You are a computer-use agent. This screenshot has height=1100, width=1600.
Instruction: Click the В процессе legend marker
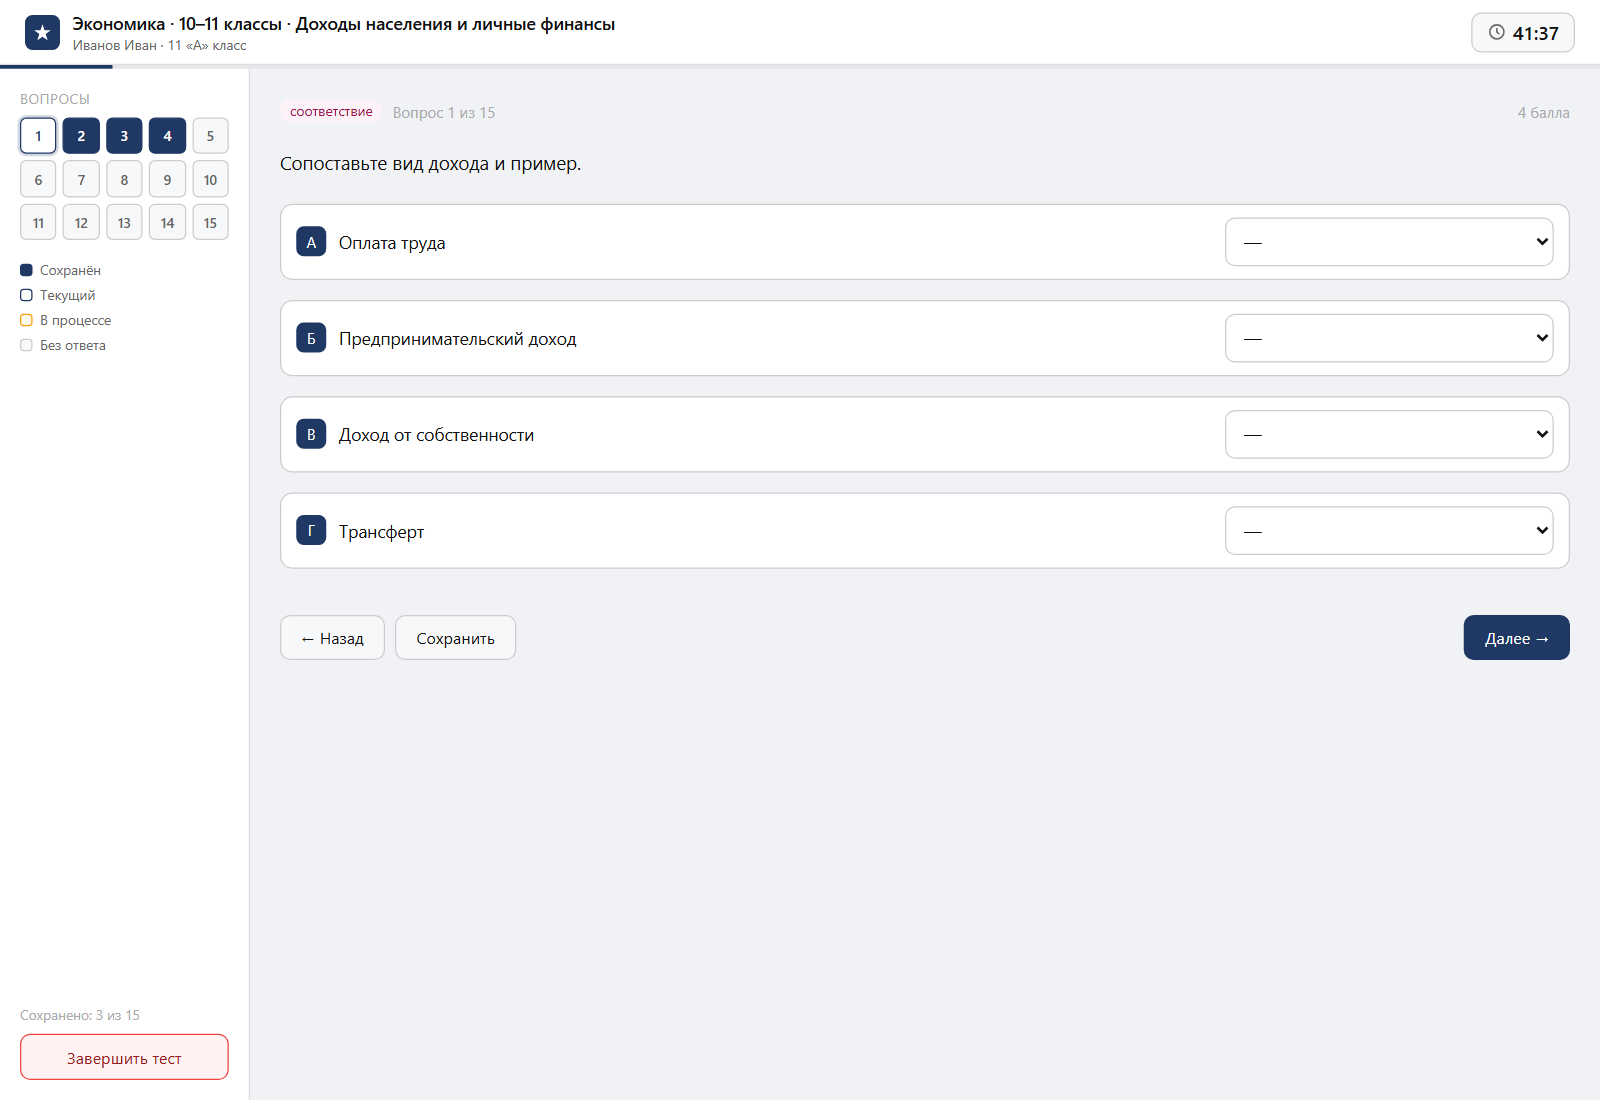pos(26,320)
